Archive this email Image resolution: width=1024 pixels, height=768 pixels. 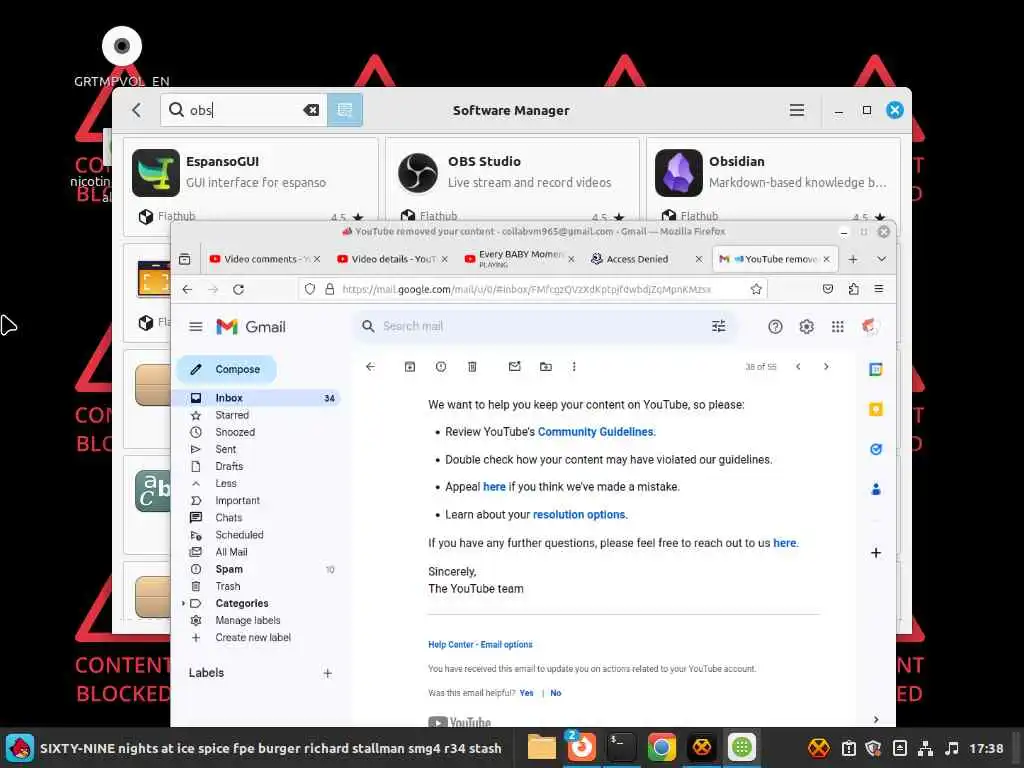(x=409, y=367)
